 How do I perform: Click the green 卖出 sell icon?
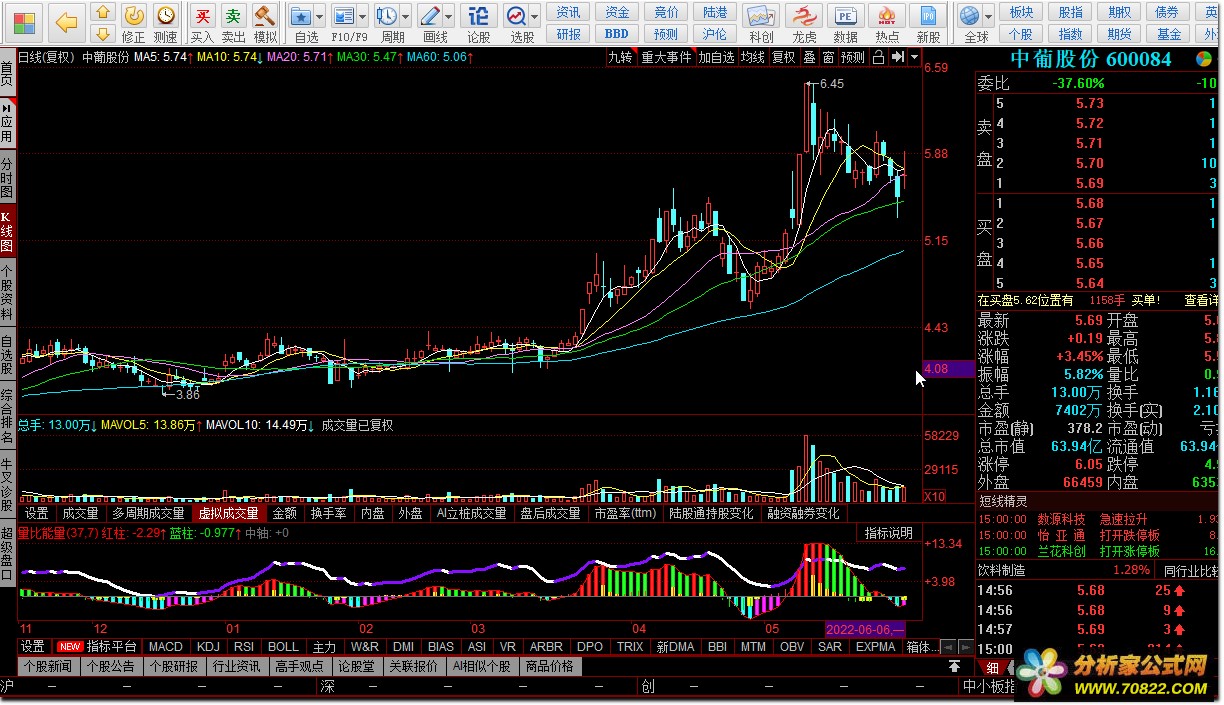233,15
